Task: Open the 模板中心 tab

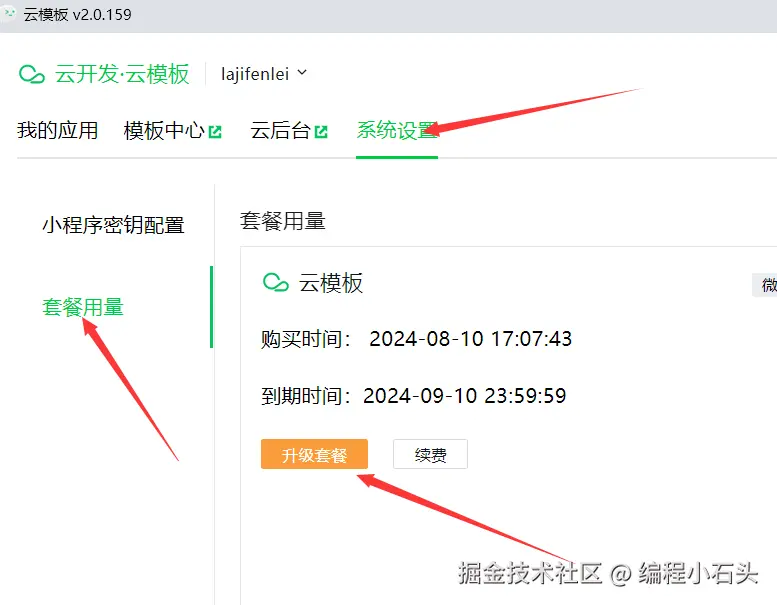Action: point(164,130)
